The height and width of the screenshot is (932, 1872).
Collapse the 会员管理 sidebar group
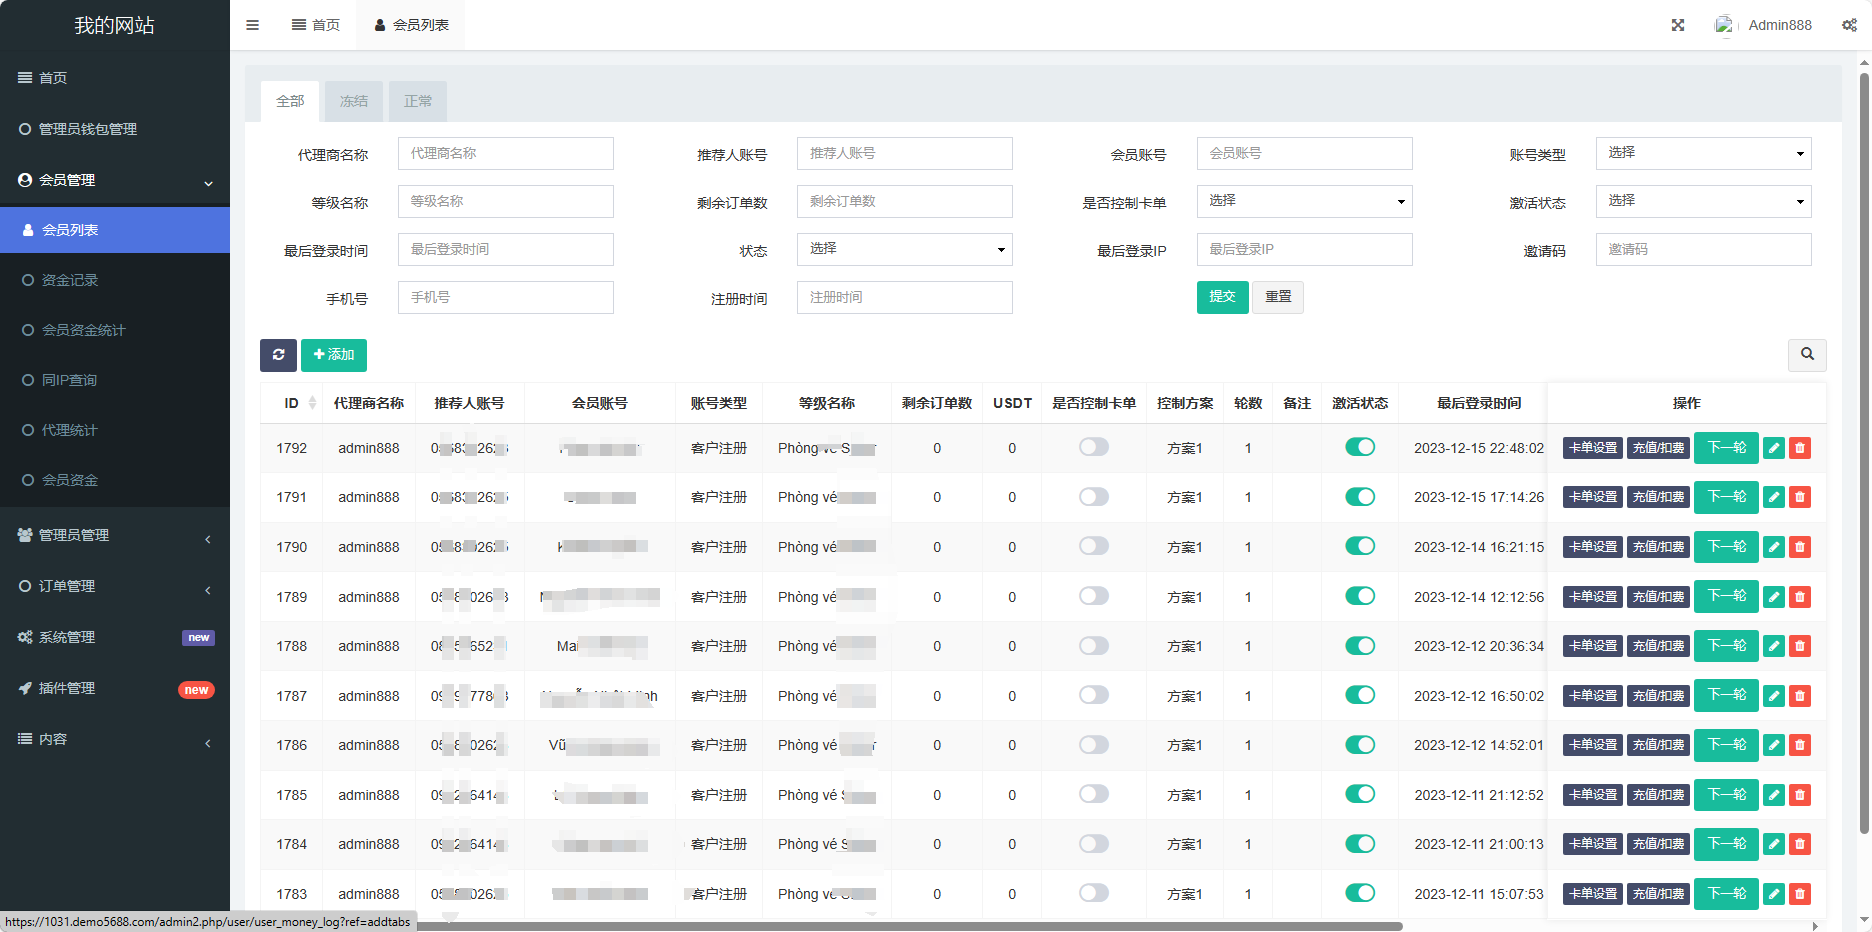pyautogui.click(x=115, y=180)
